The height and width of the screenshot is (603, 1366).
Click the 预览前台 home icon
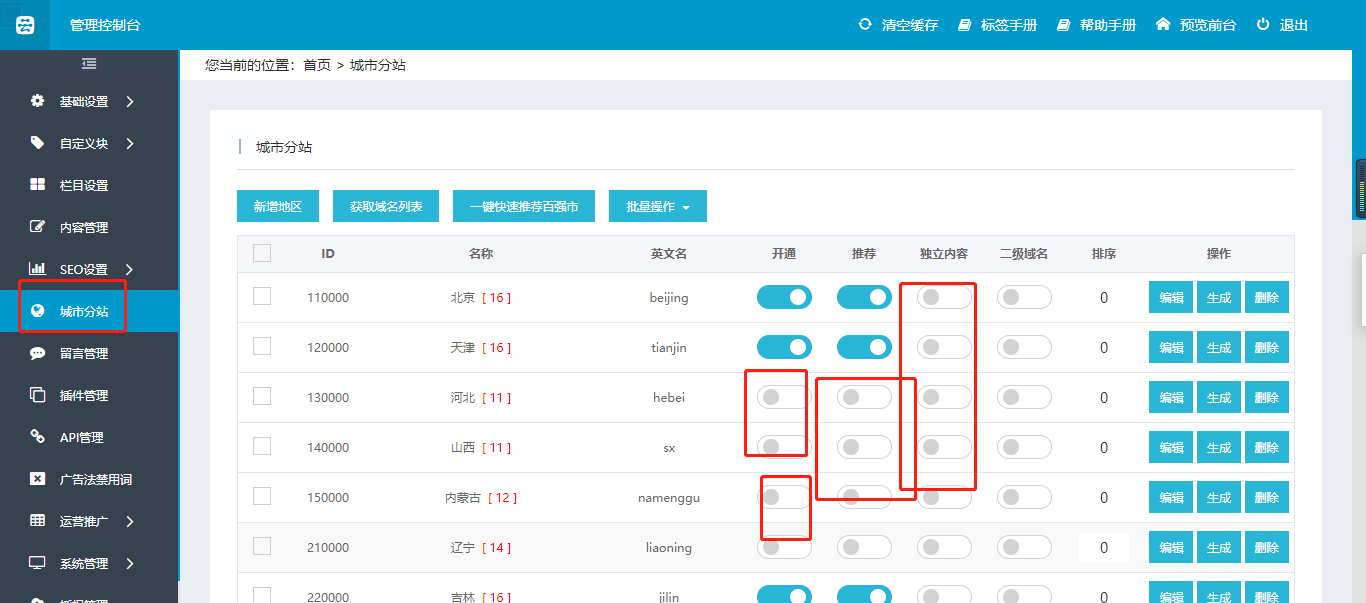[1163, 24]
